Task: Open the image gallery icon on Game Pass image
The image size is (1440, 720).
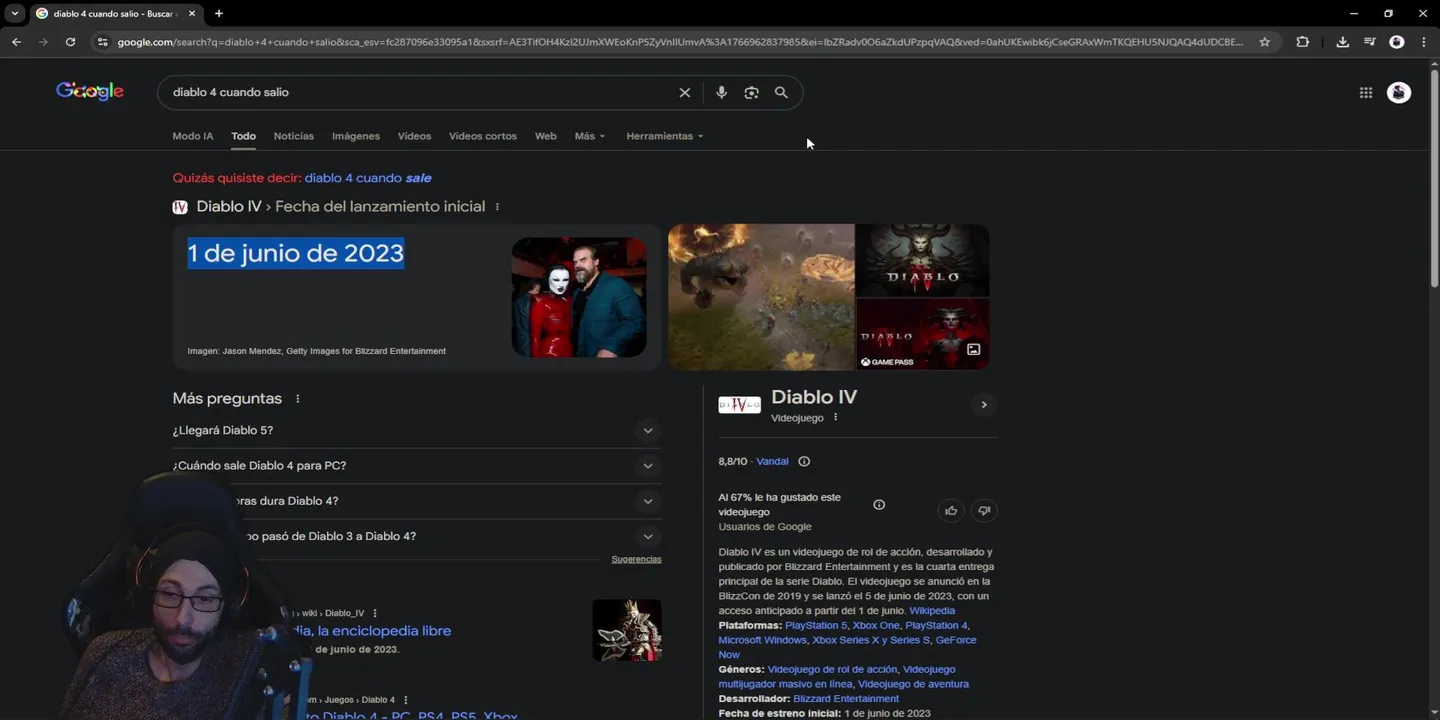Action: pyautogui.click(x=973, y=349)
